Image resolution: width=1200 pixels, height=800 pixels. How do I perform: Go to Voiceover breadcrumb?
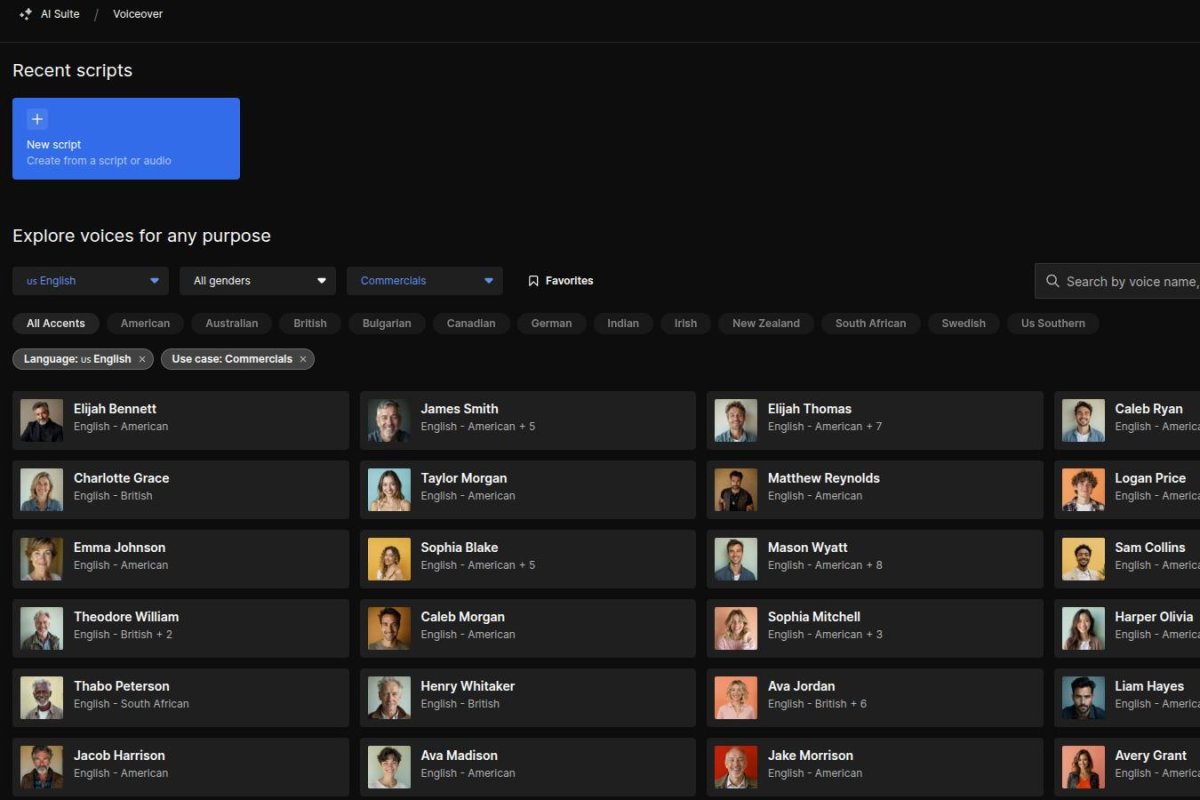click(138, 14)
